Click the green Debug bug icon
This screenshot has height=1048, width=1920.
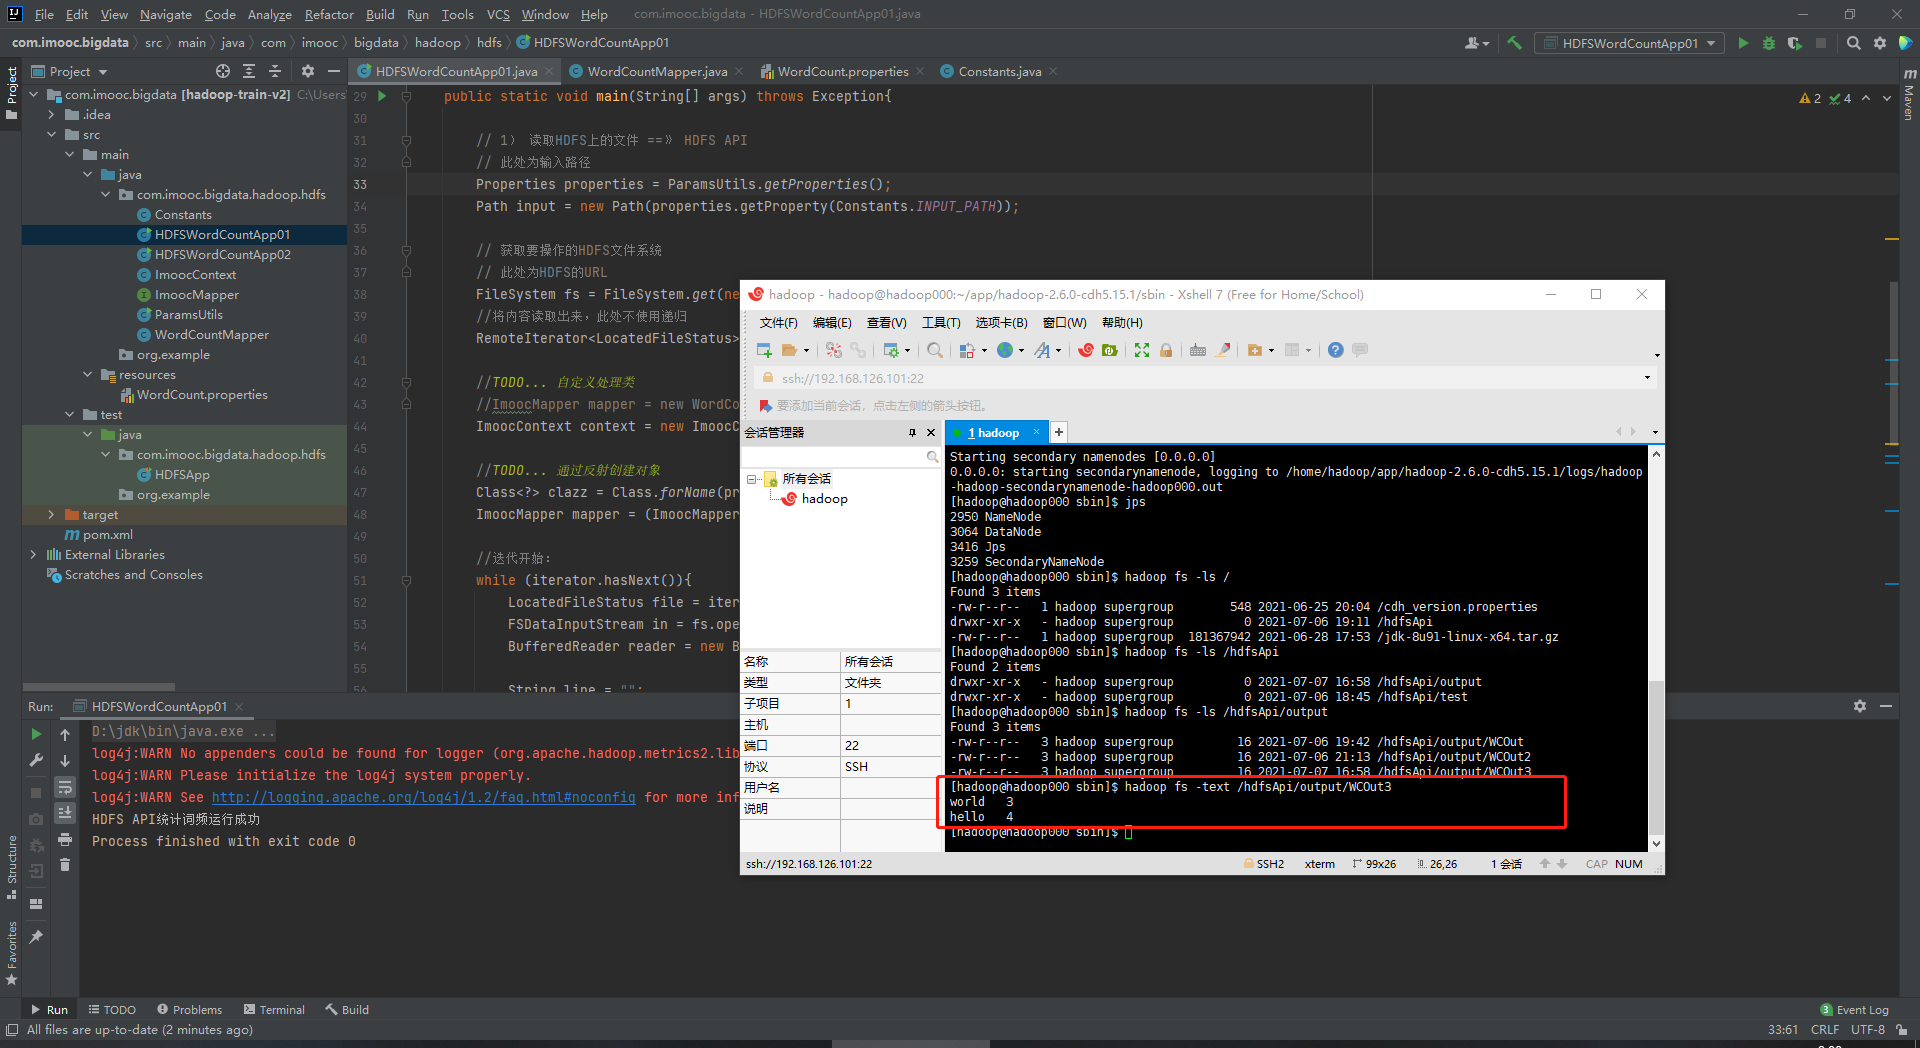[1768, 43]
